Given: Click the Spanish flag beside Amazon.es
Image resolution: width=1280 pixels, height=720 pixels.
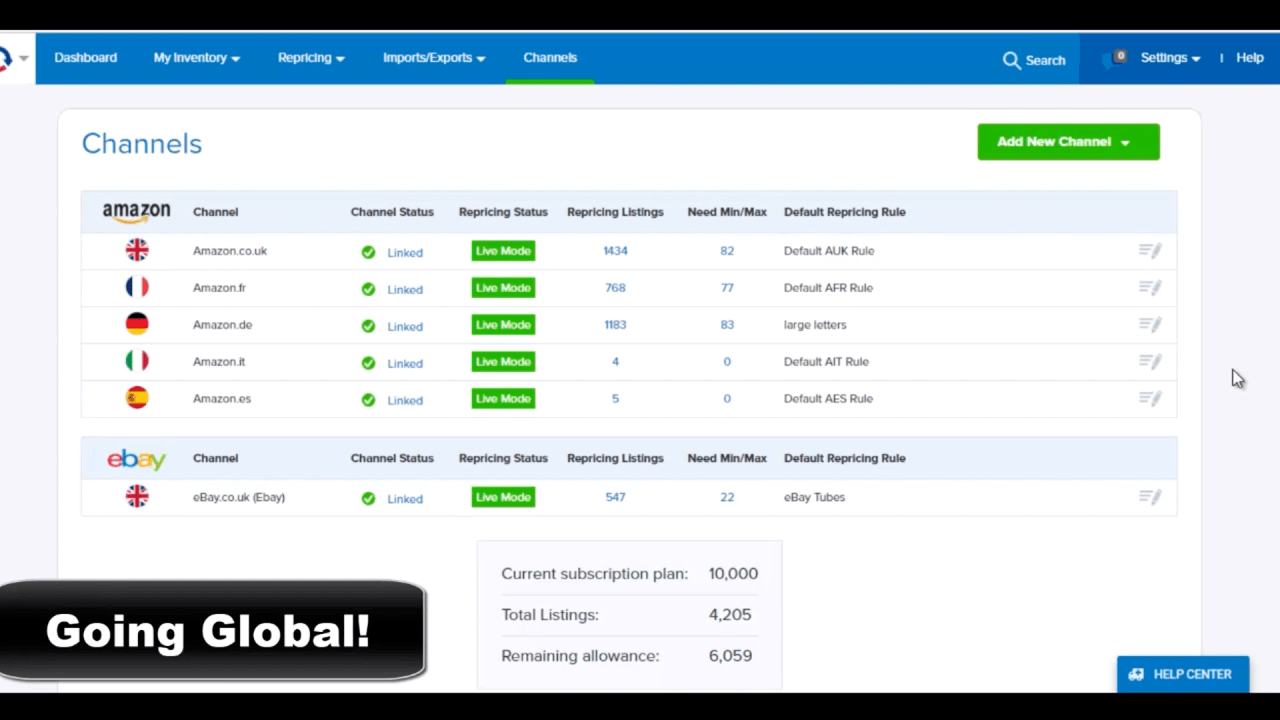Looking at the screenshot, I should pos(137,398).
